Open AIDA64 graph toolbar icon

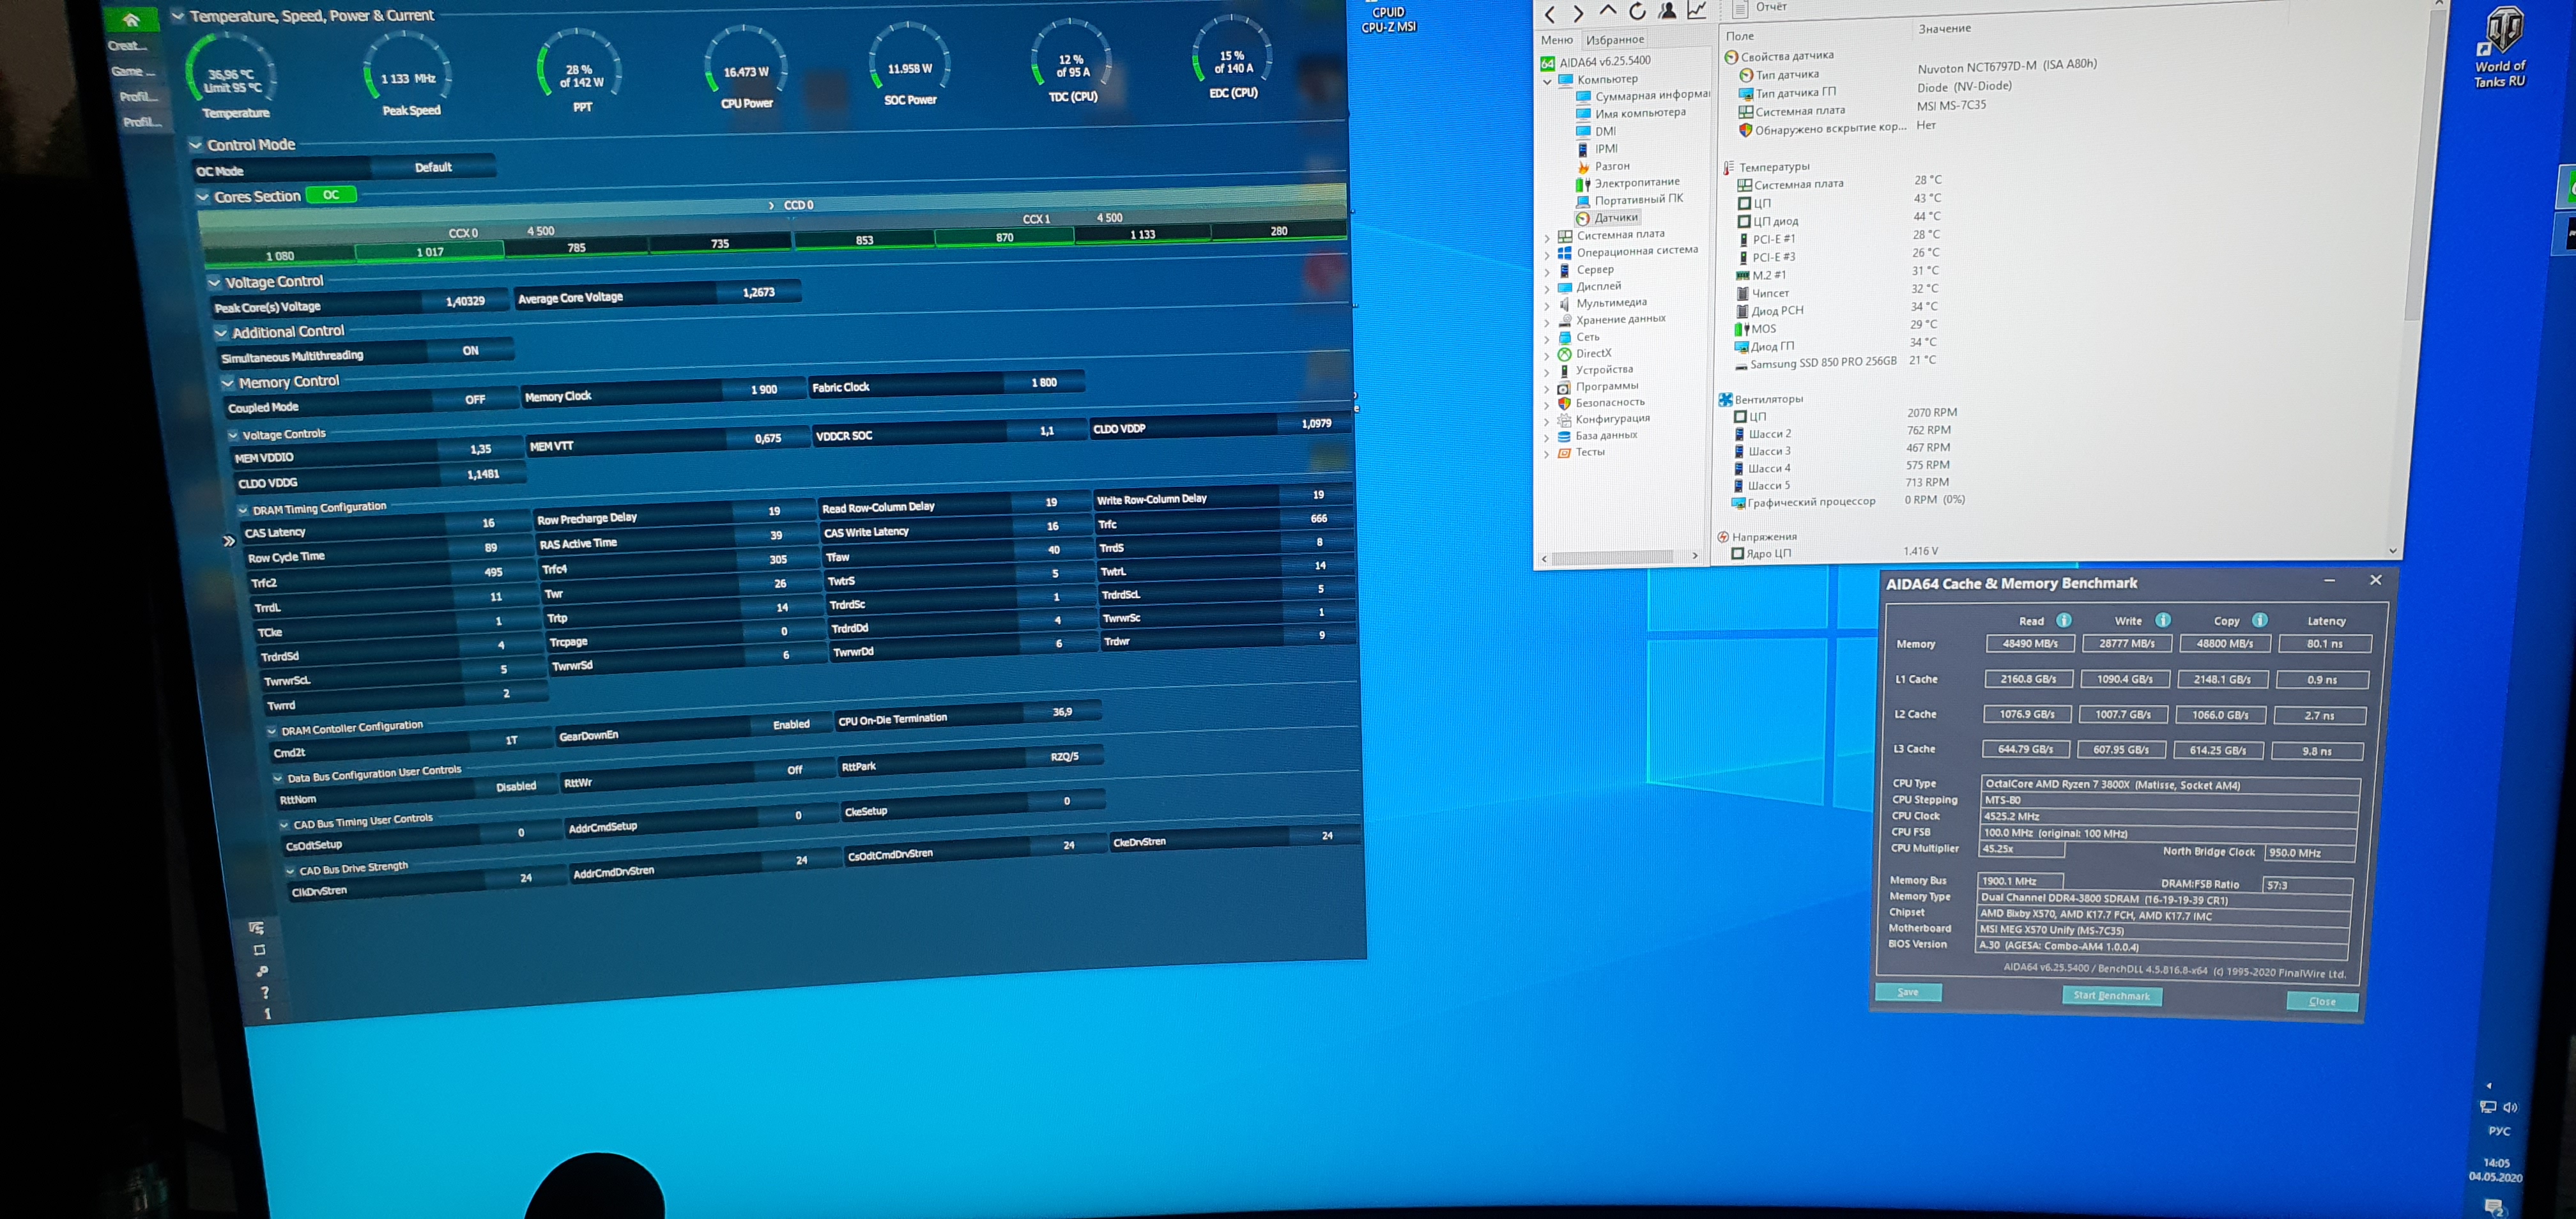click(x=1697, y=10)
